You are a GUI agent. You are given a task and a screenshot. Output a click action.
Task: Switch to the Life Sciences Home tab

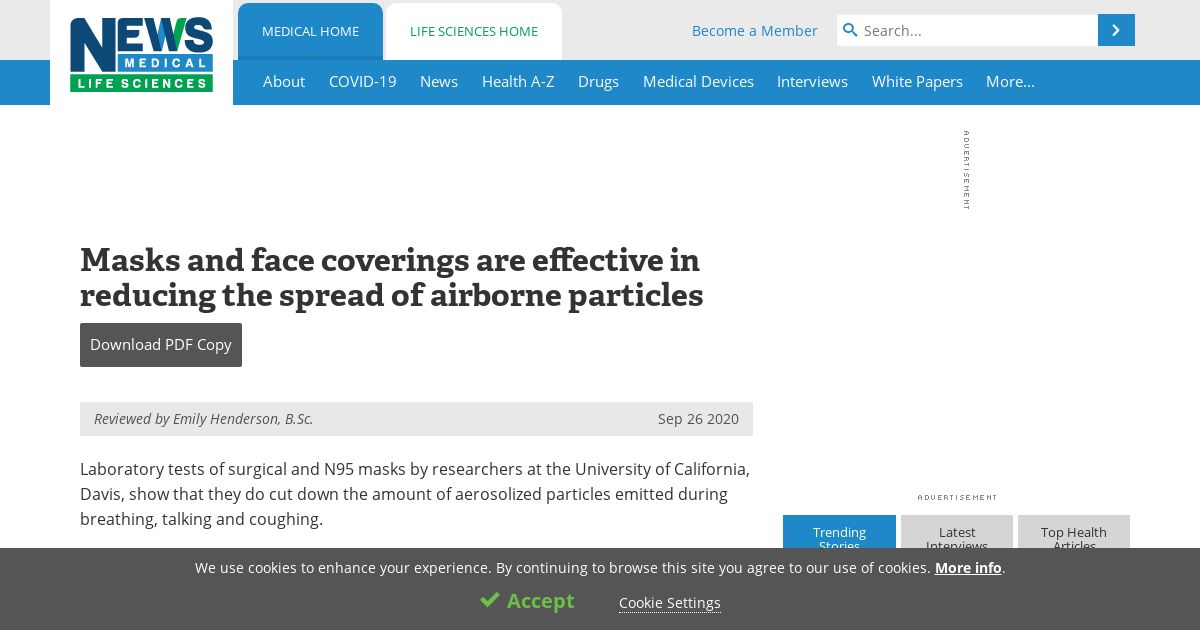click(x=474, y=31)
